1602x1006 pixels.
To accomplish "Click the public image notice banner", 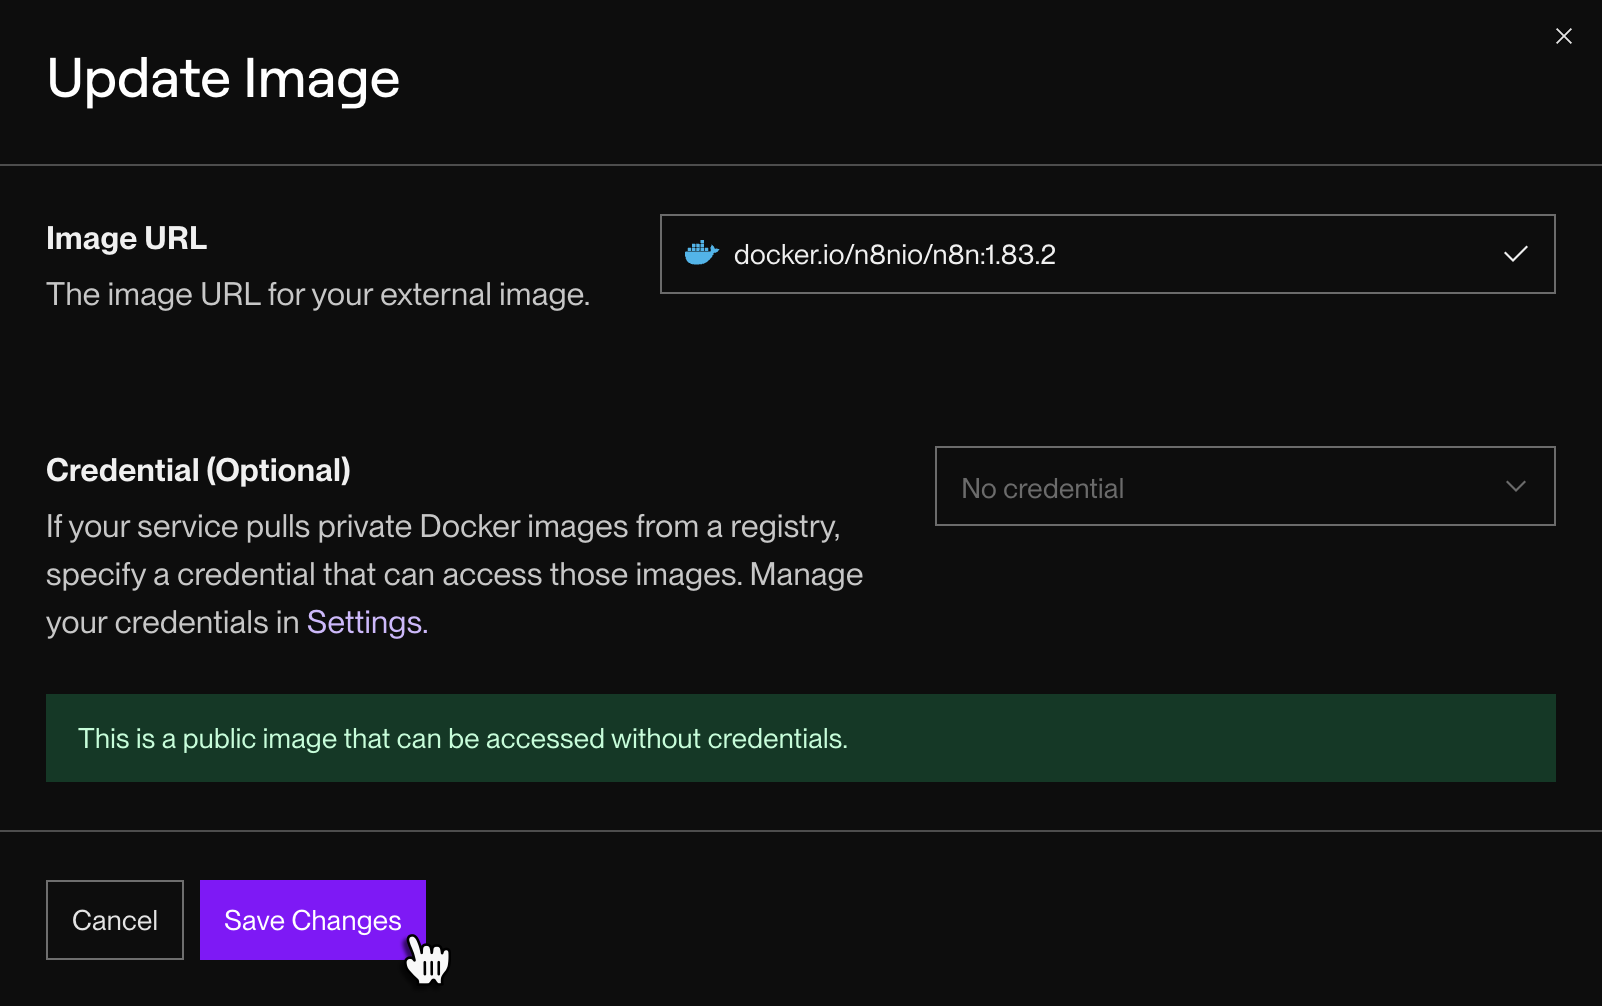I will [x=800, y=738].
